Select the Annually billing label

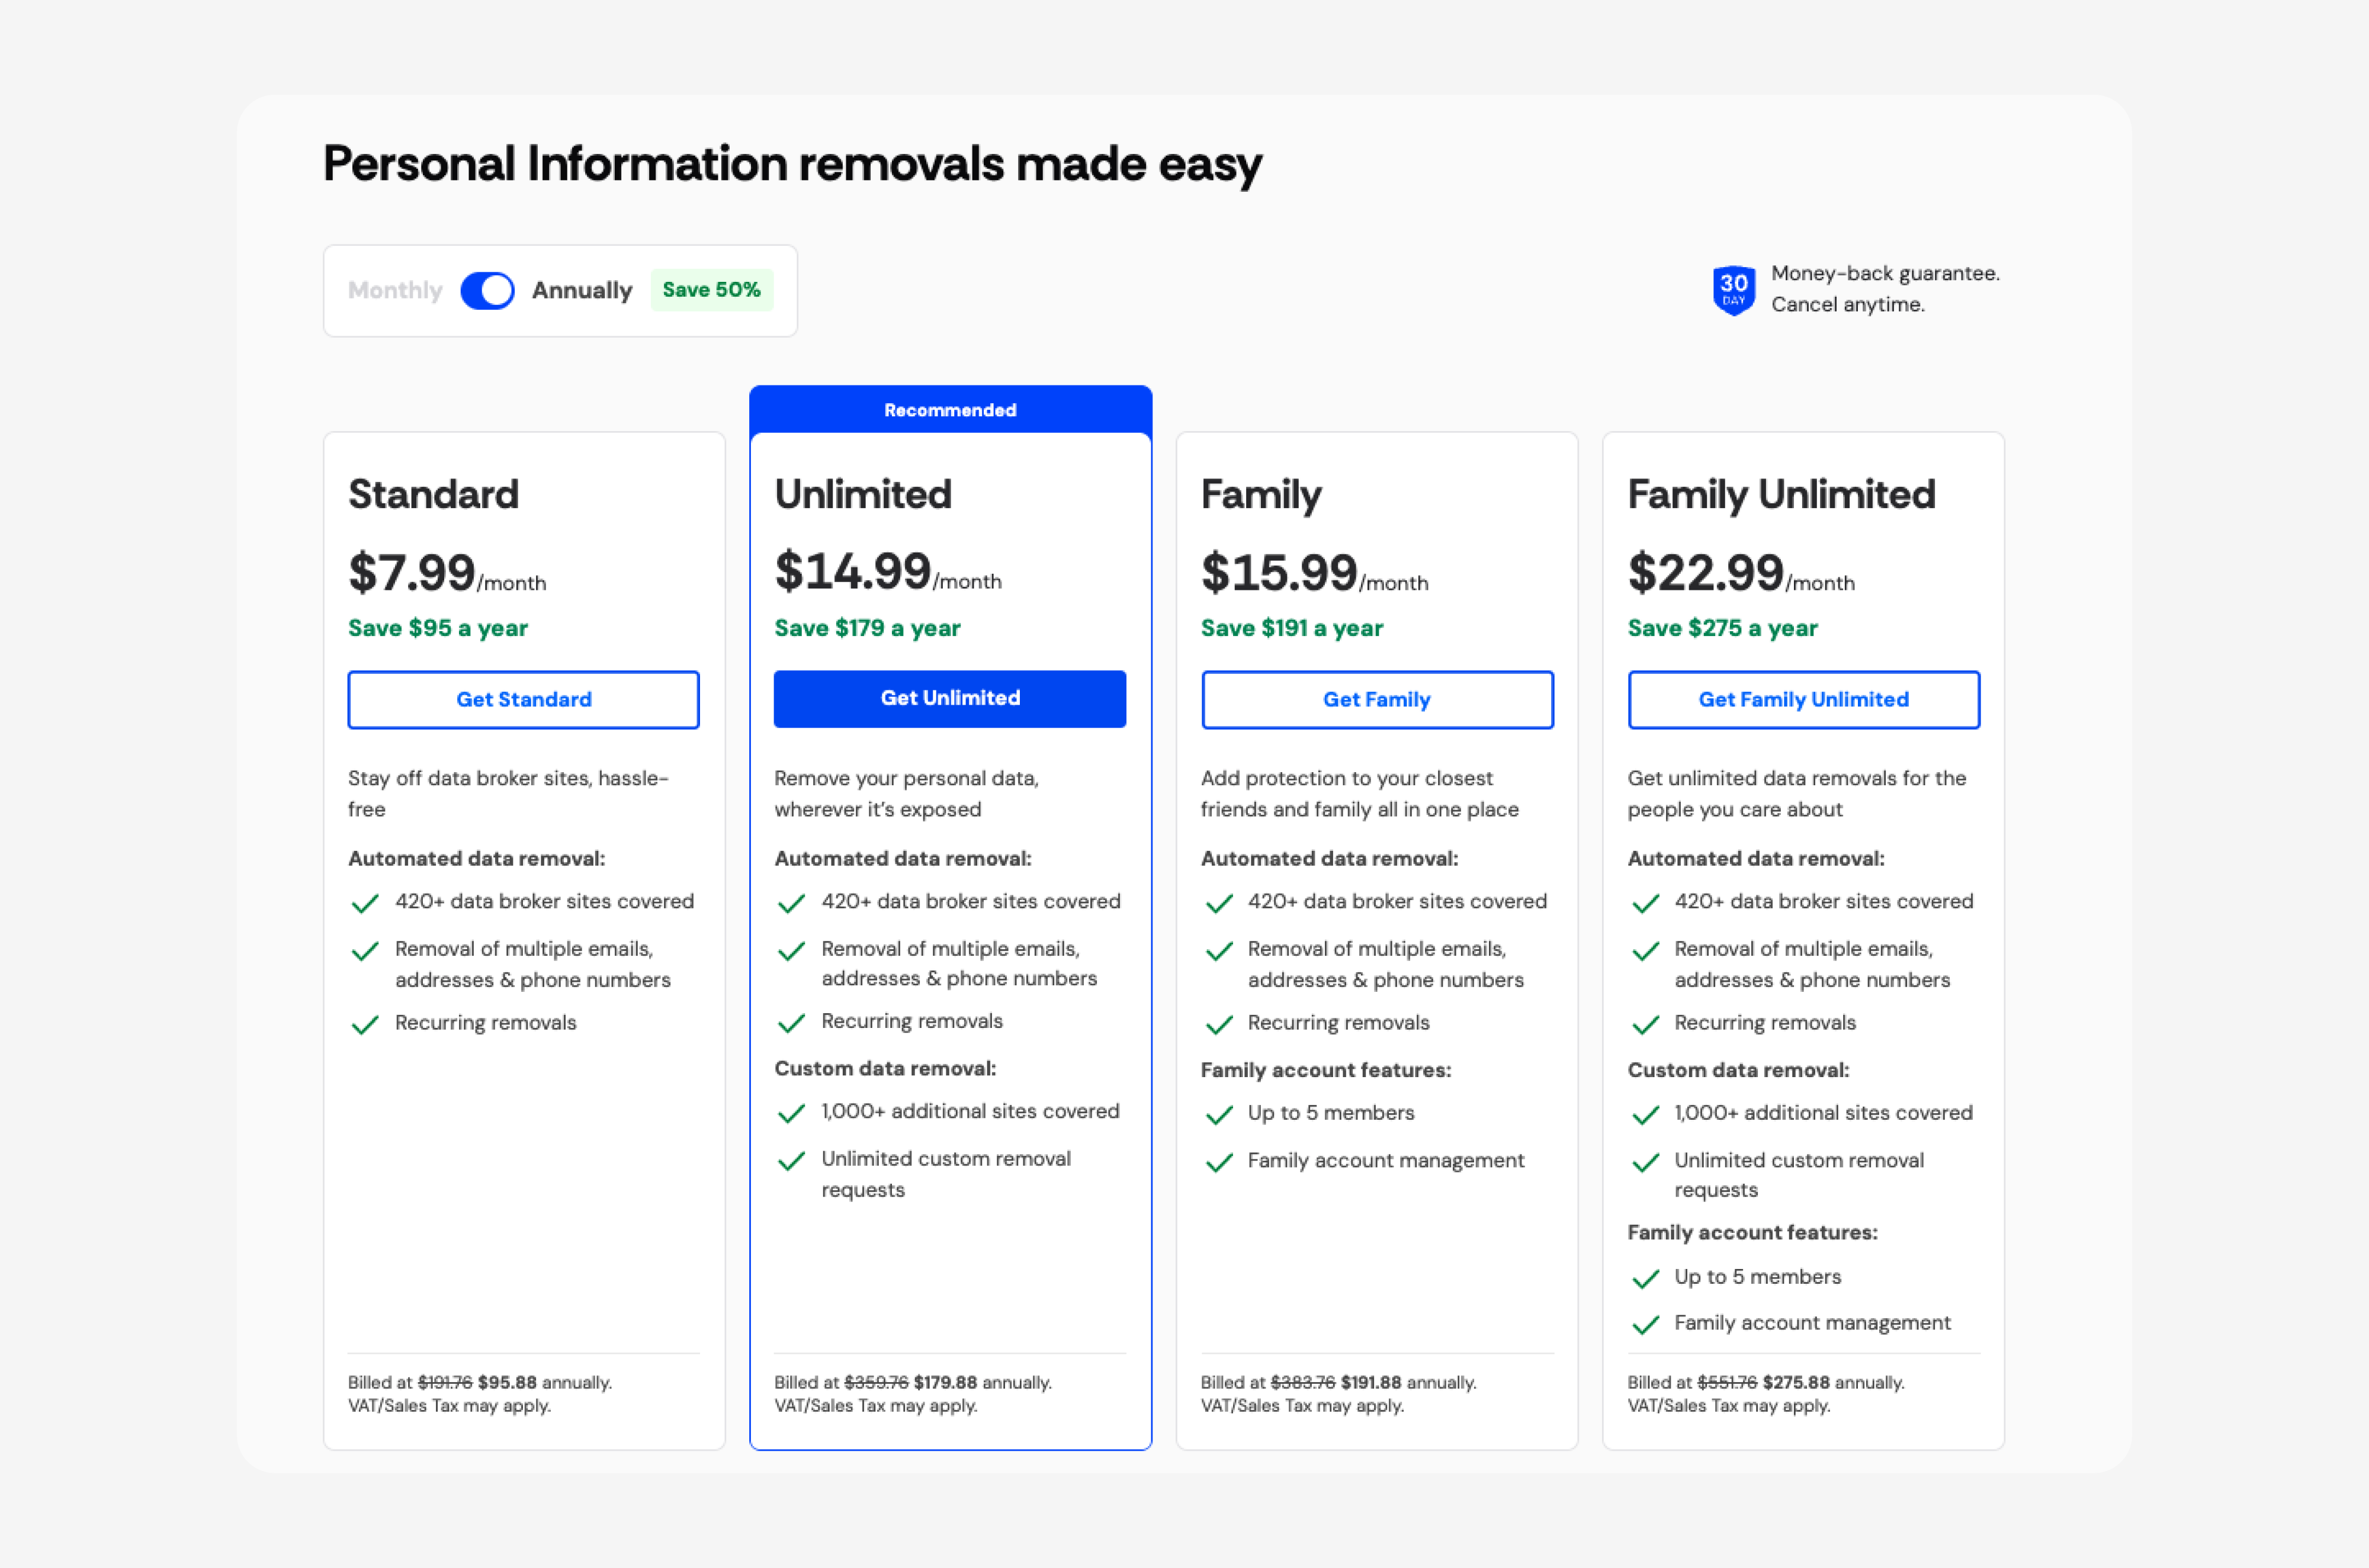[582, 291]
